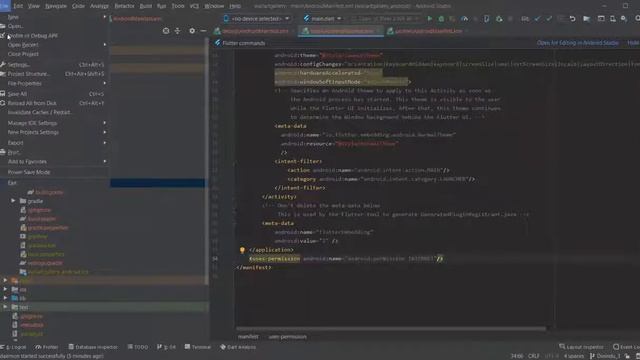Open the View menu
The image size is (640, 360).
33,6
